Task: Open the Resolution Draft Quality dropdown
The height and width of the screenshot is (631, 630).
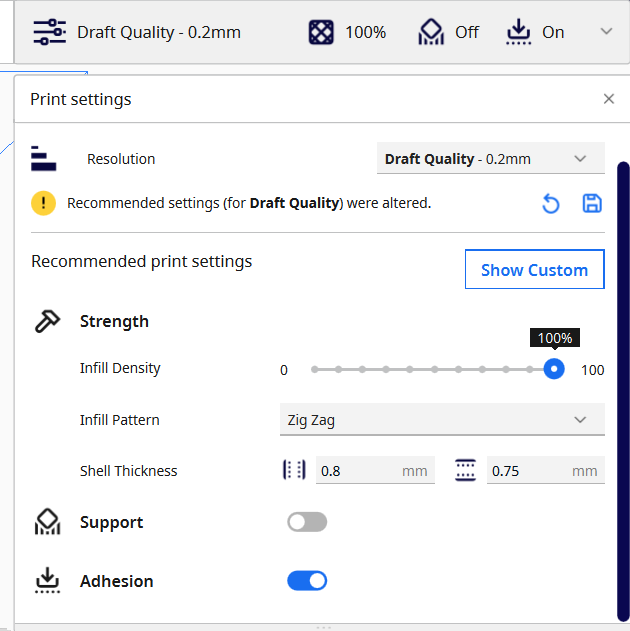Action: (x=491, y=159)
